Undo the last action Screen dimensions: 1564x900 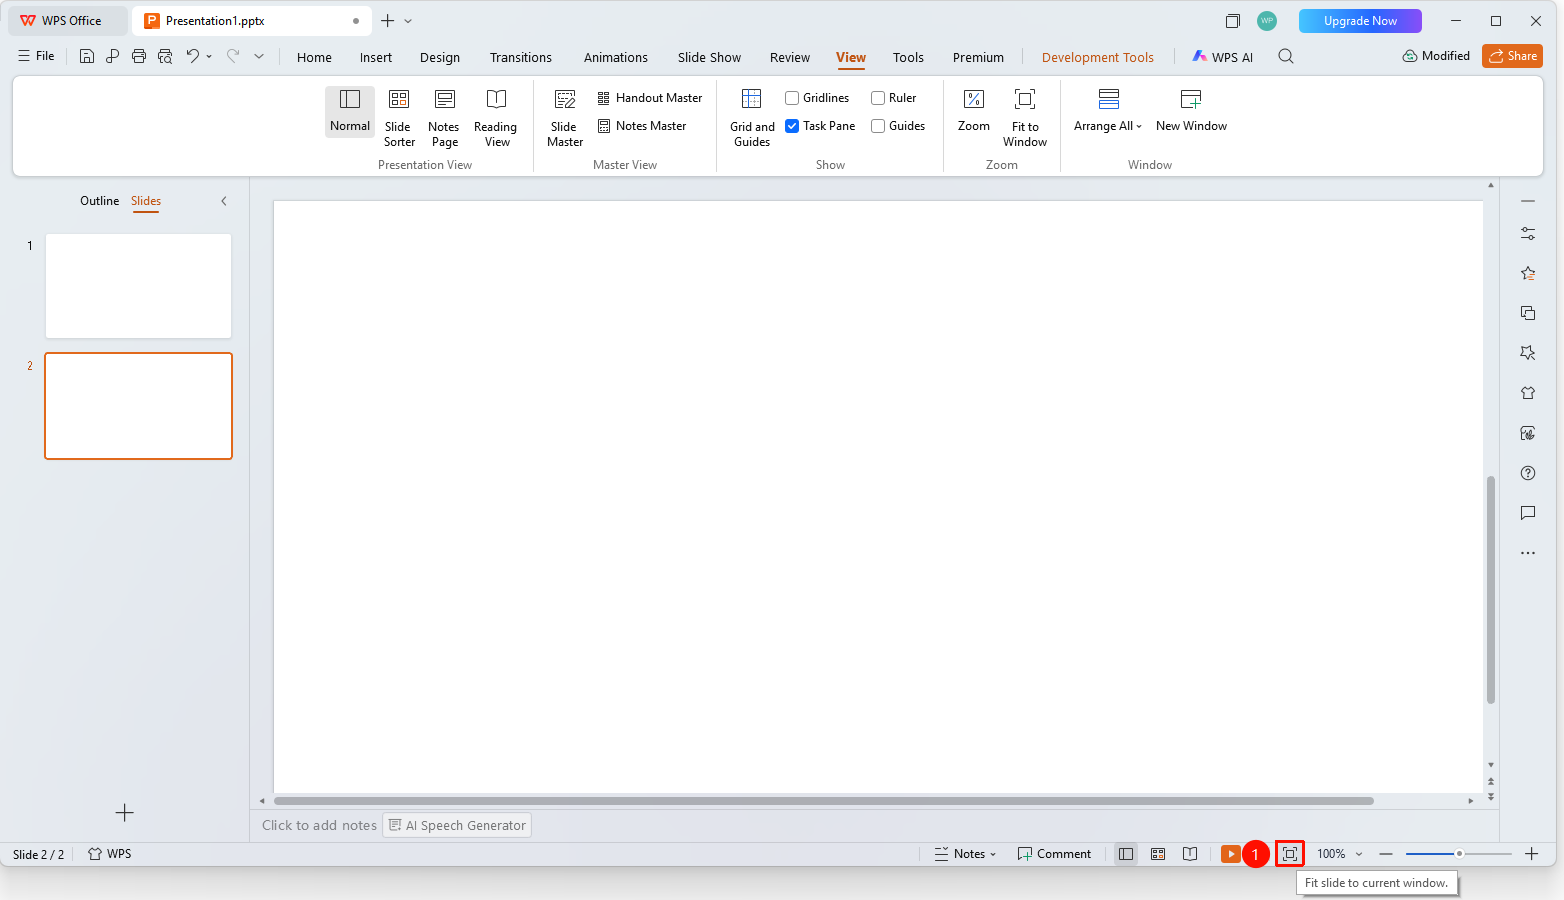coord(192,56)
